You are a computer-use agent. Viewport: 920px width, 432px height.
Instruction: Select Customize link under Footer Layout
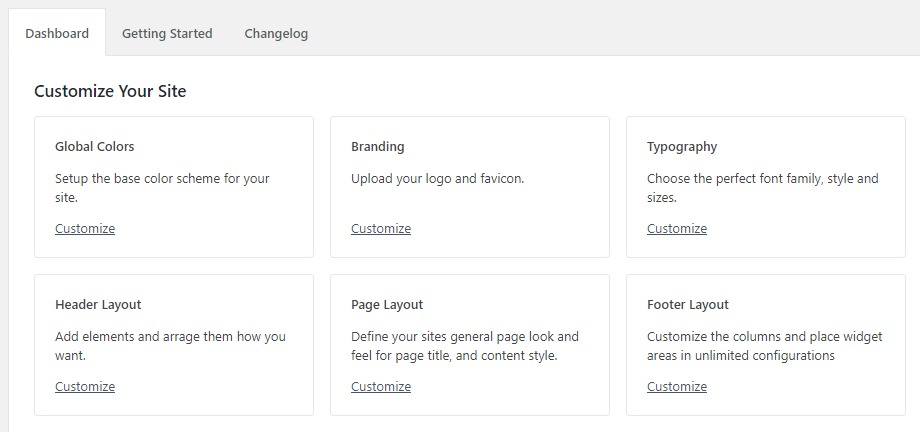click(x=677, y=387)
